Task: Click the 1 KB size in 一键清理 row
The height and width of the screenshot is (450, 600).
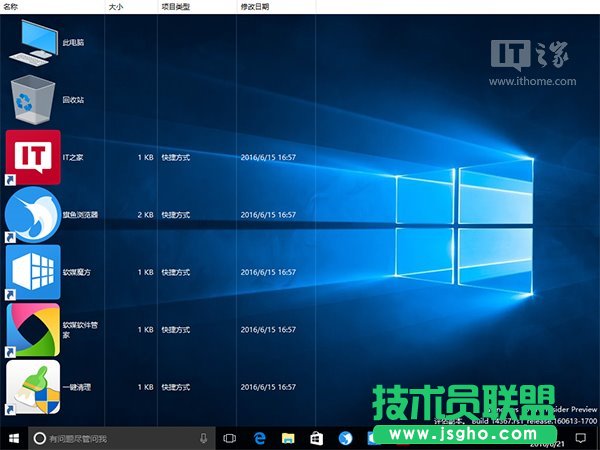Action: [x=145, y=387]
